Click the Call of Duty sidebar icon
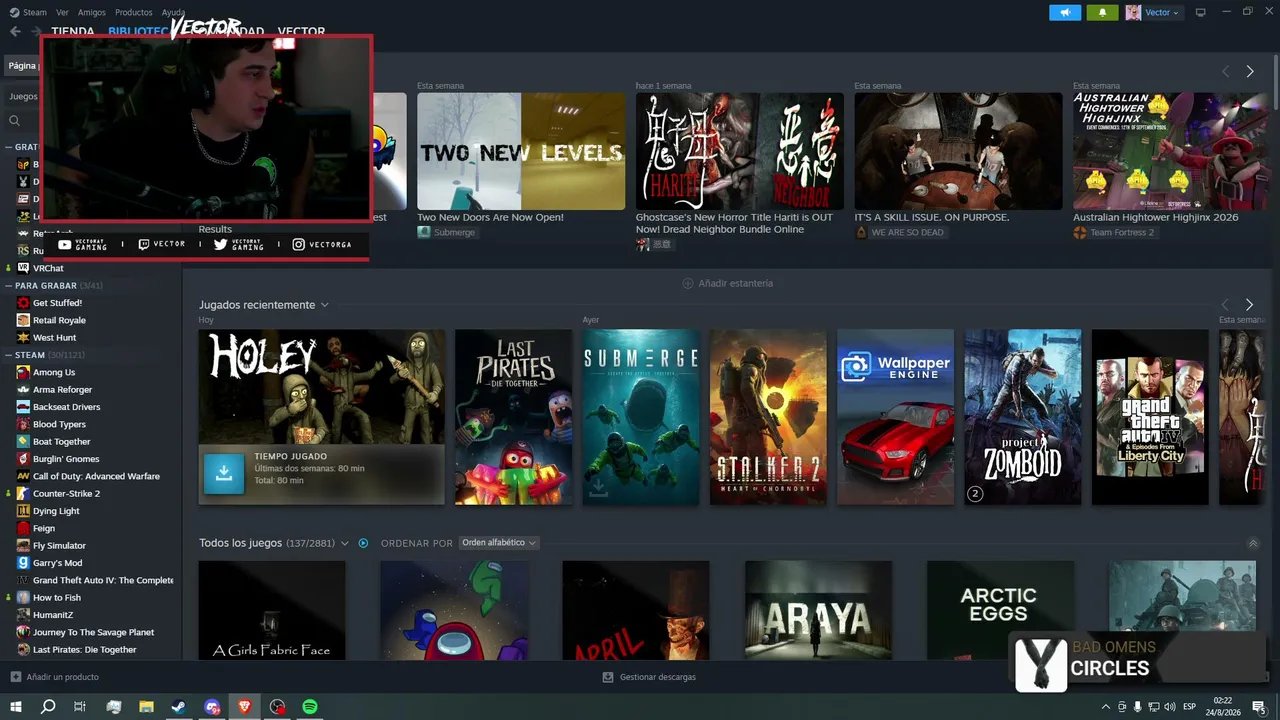The image size is (1280, 720). [x=23, y=476]
